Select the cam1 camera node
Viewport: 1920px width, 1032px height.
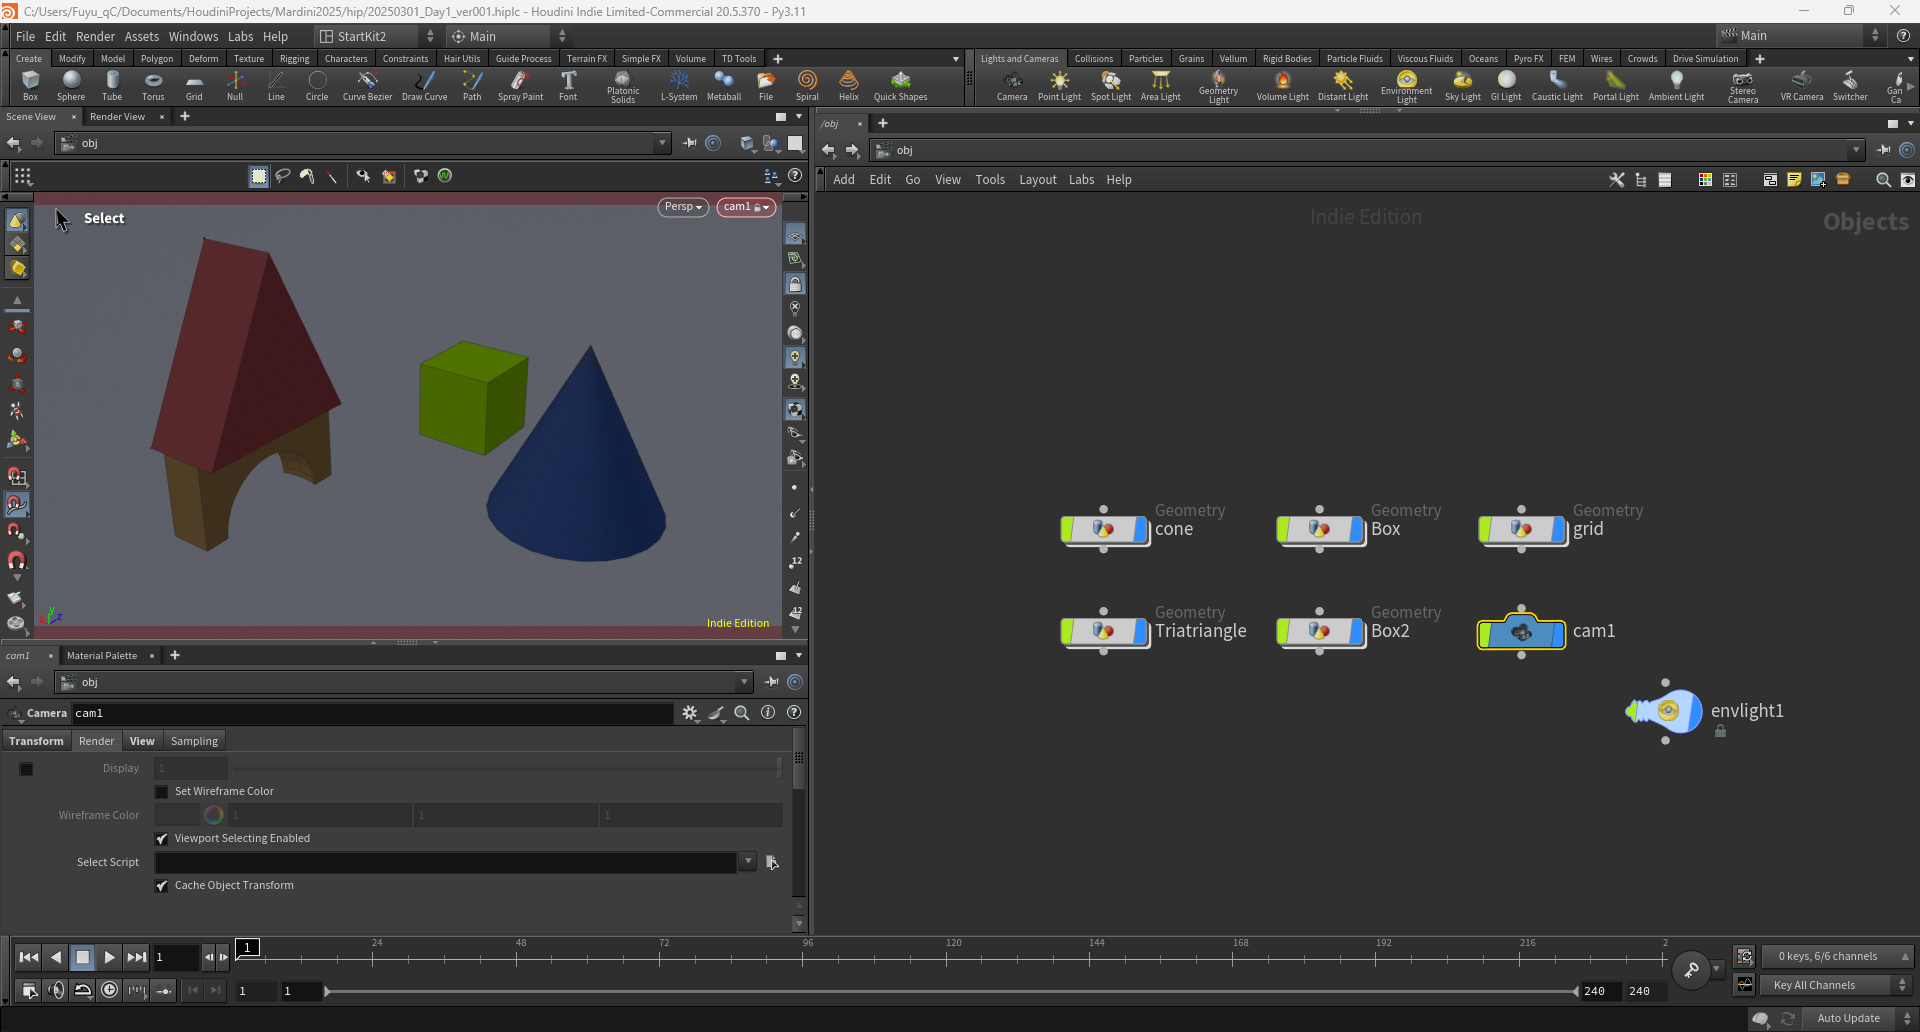(1521, 632)
